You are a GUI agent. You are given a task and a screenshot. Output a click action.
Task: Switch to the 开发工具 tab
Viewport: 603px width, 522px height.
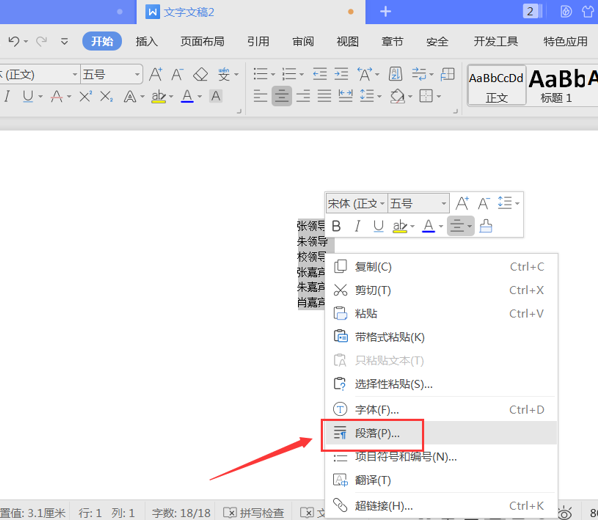[496, 41]
